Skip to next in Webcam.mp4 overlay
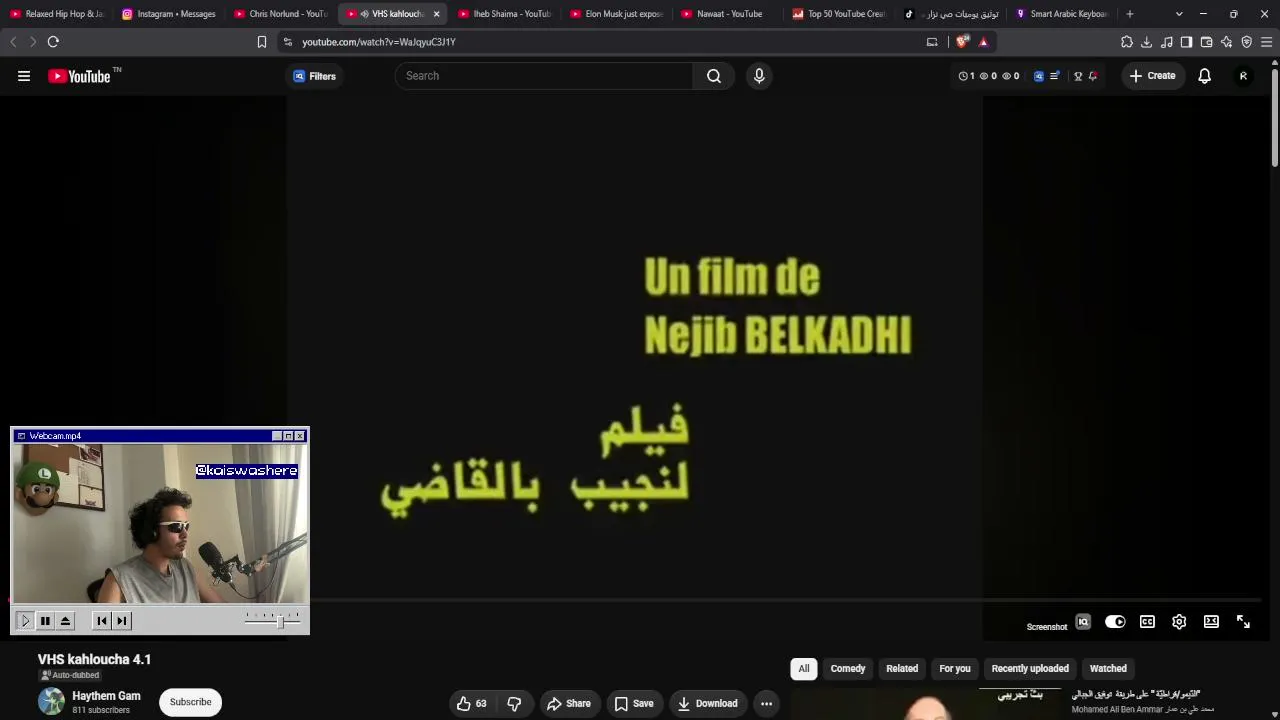 point(122,621)
